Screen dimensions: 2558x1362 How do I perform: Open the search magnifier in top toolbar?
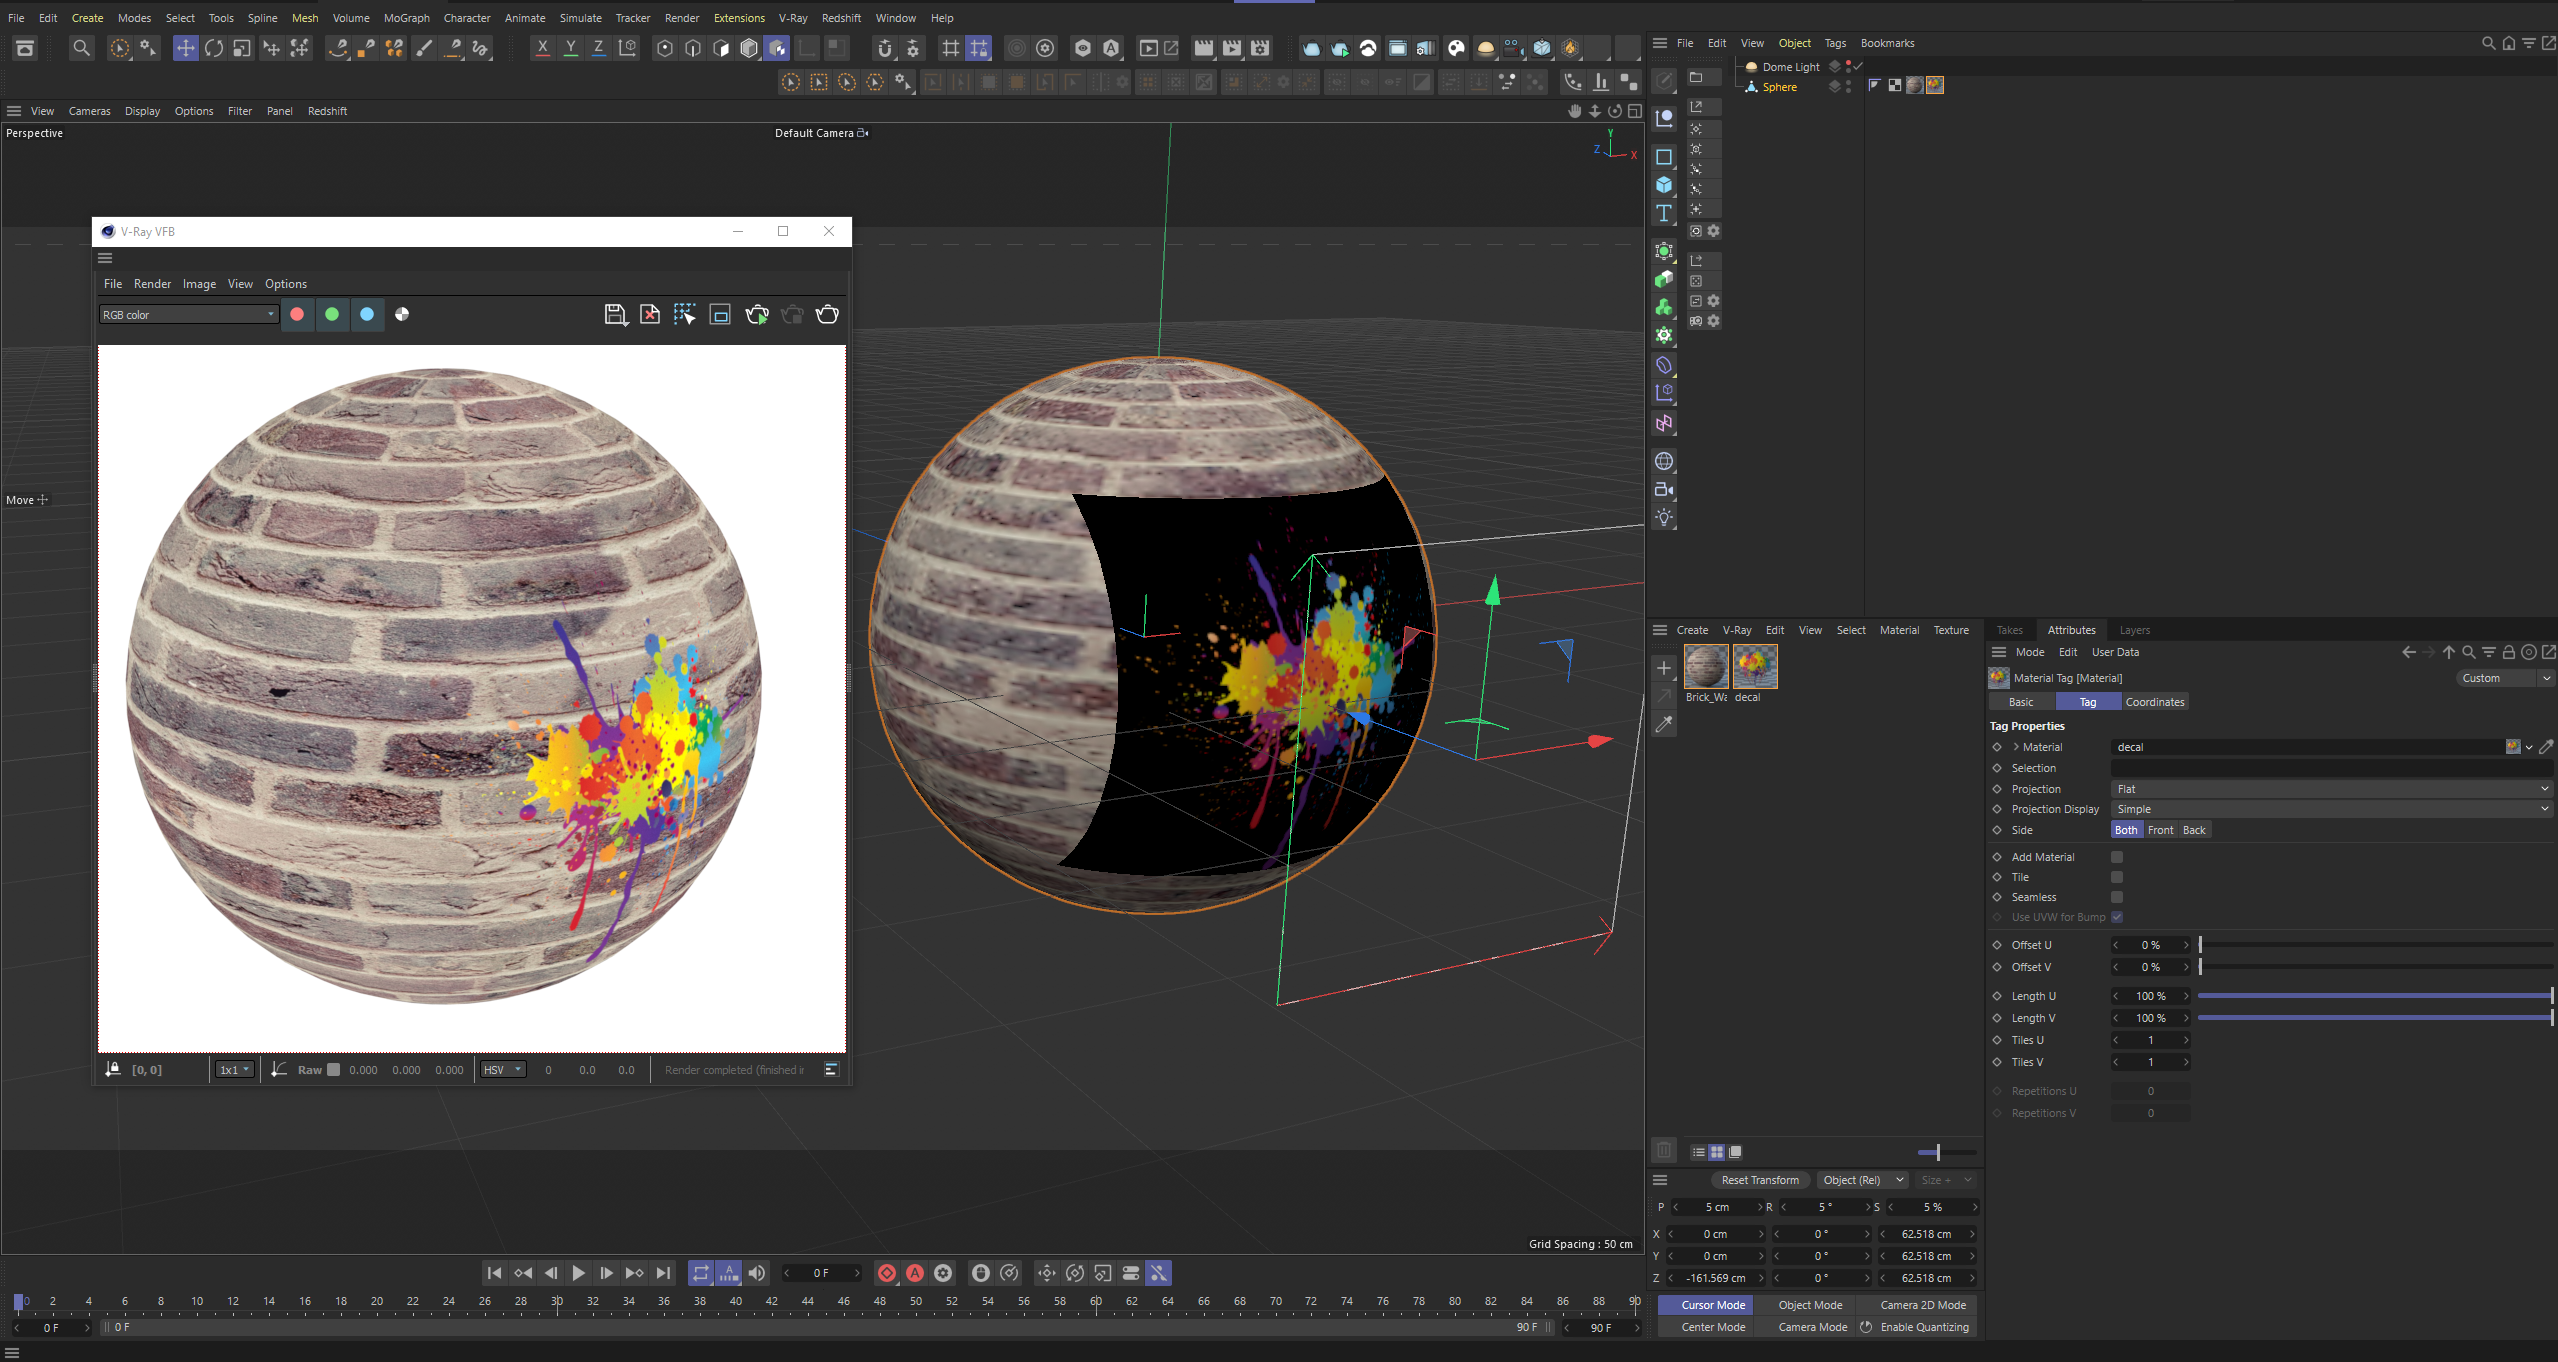tap(82, 48)
